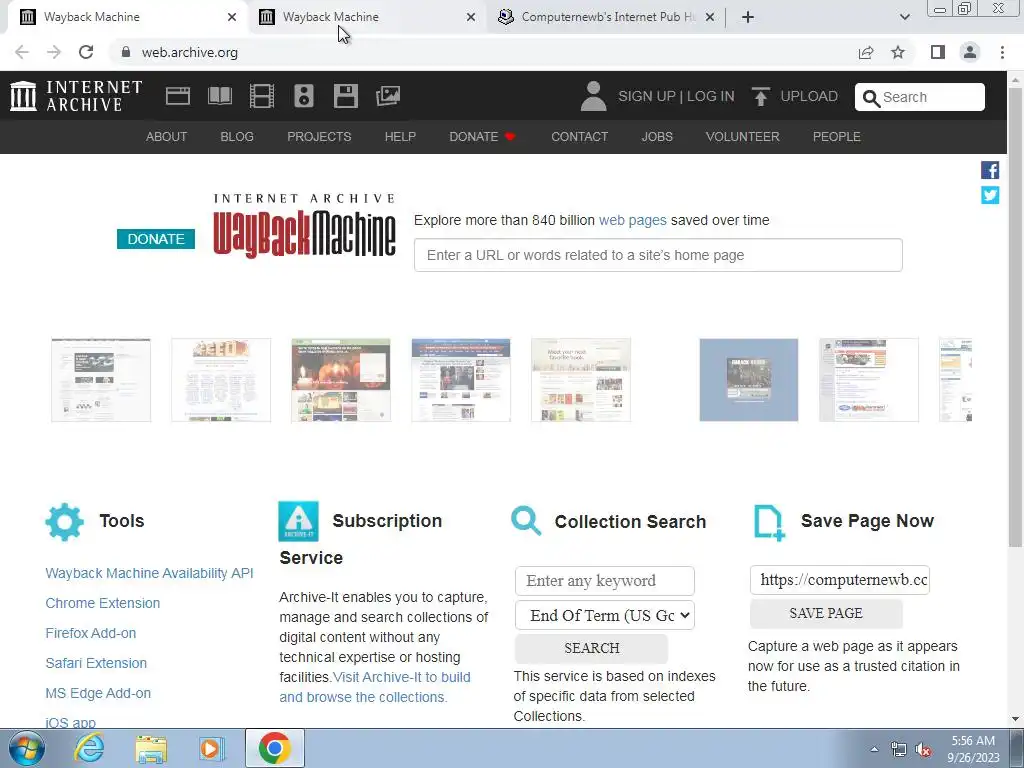Open the HELP menu item

click(x=400, y=136)
